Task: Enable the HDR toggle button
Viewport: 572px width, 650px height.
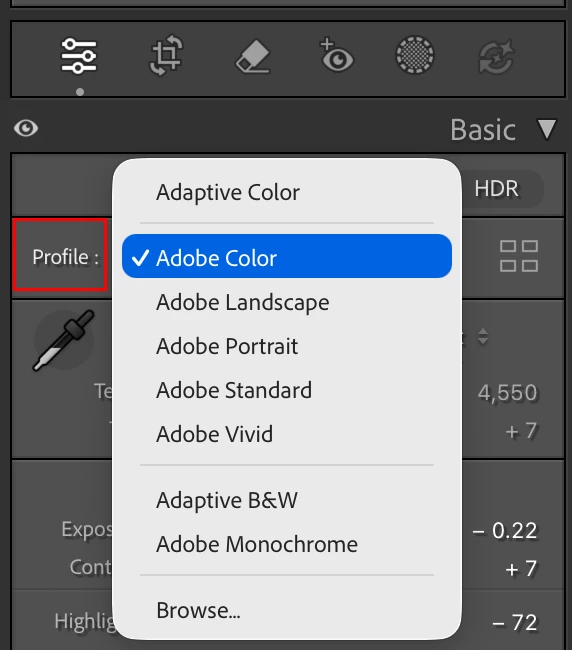Action: pos(497,189)
